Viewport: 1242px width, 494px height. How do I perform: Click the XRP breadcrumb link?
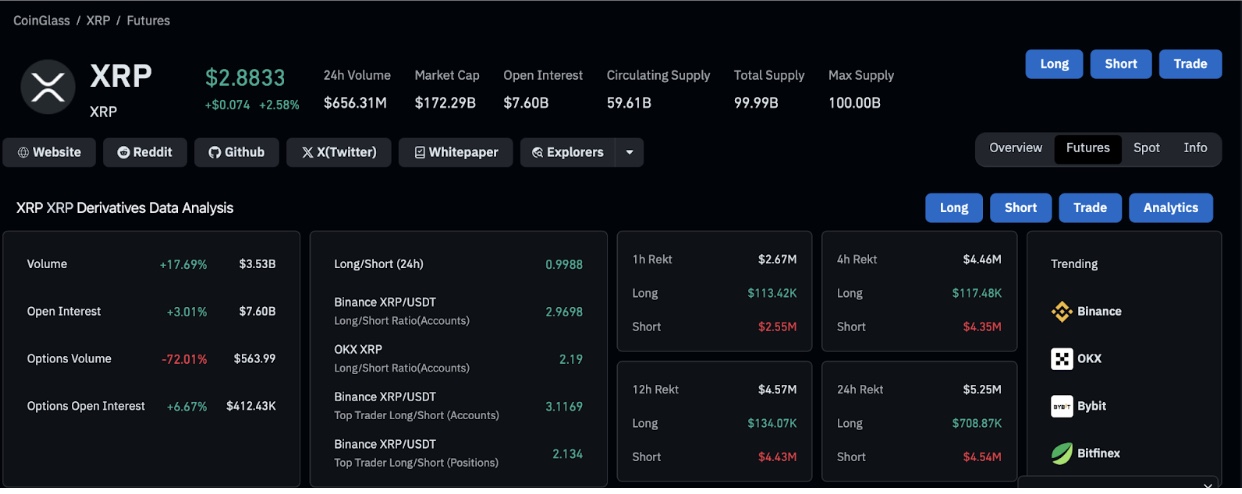pyautogui.click(x=98, y=21)
